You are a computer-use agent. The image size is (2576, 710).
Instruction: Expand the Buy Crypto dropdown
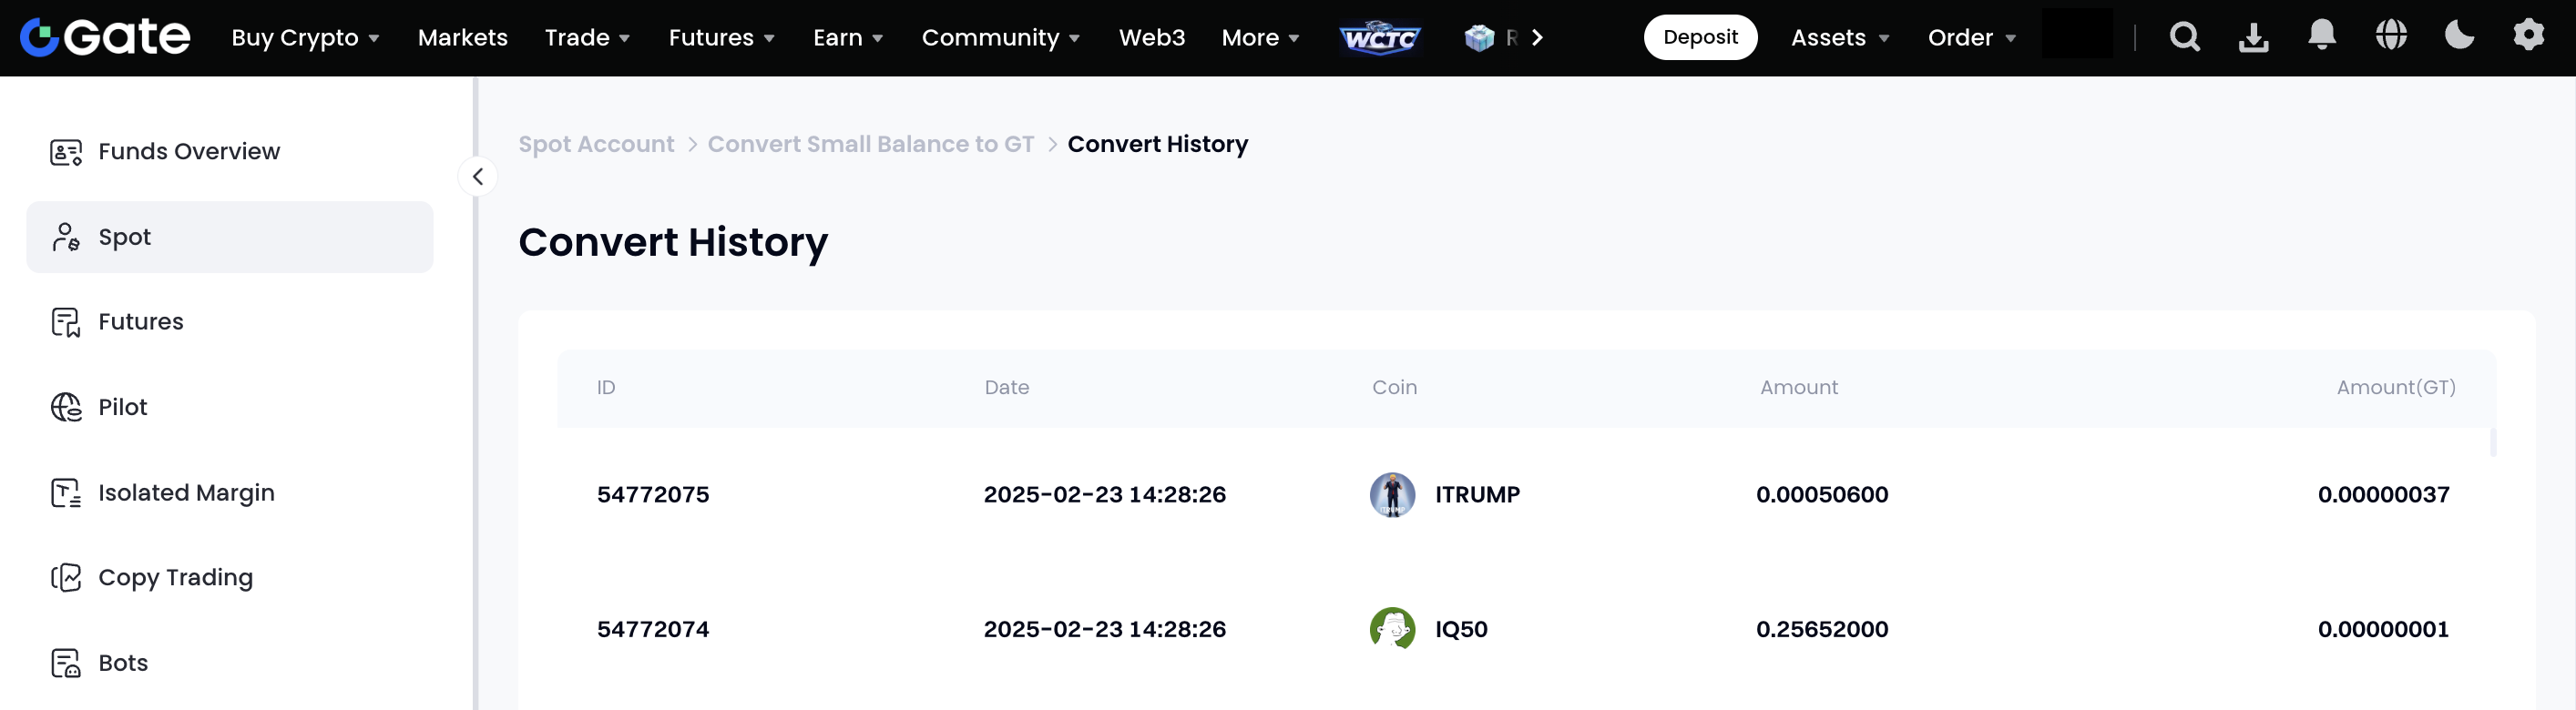click(305, 38)
